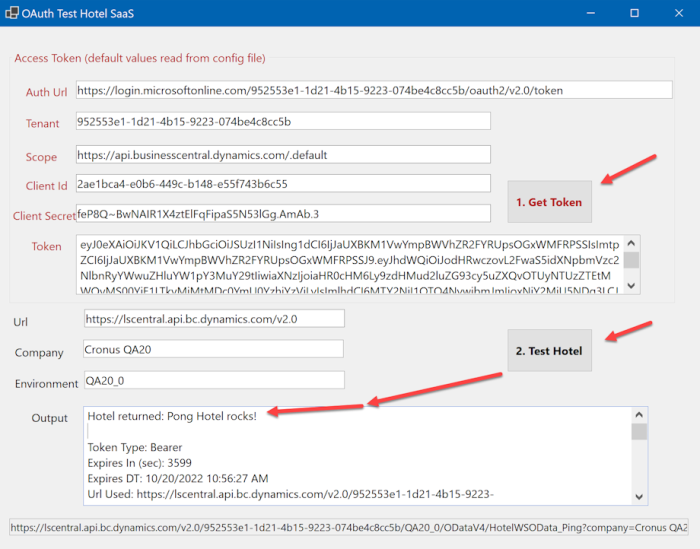Focus the Client Secret field
The image size is (700, 549).
click(283, 214)
